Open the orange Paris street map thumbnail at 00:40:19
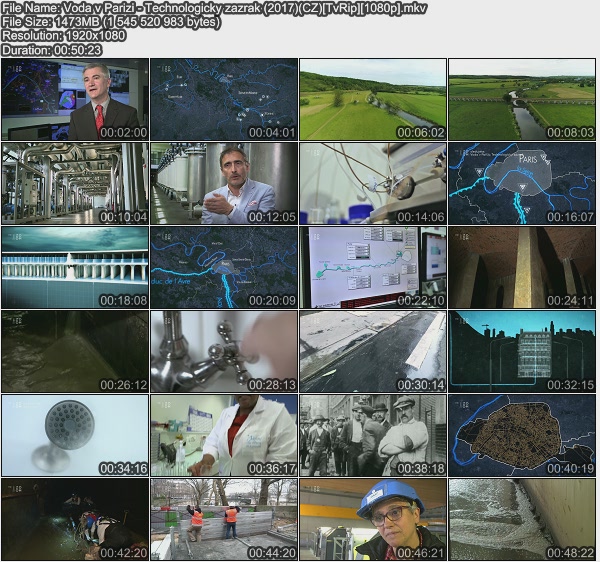 pyautogui.click(x=522, y=435)
